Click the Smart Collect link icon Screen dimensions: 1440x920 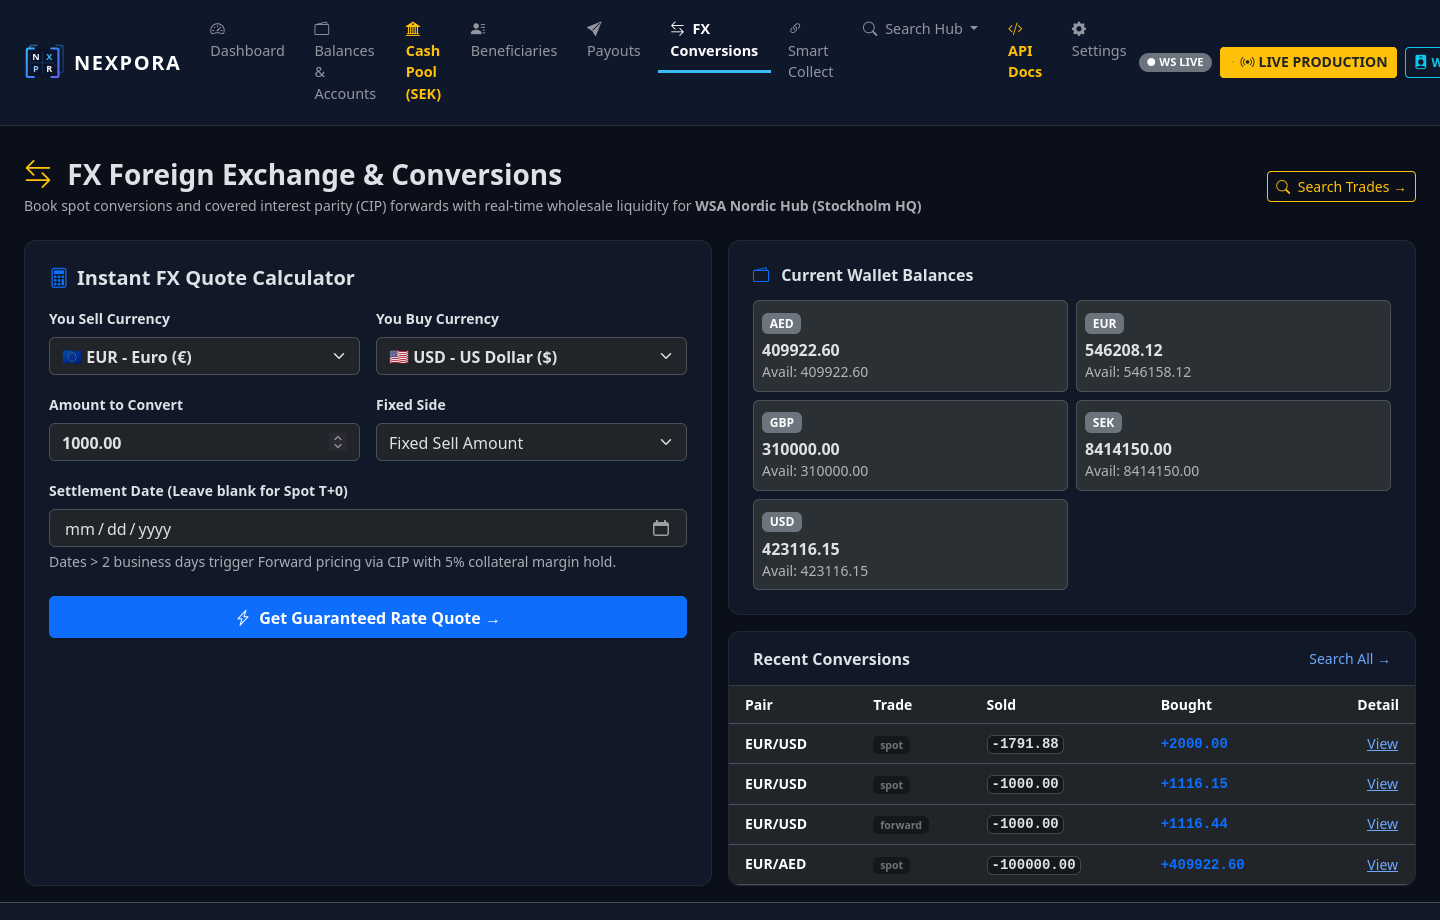795,28
